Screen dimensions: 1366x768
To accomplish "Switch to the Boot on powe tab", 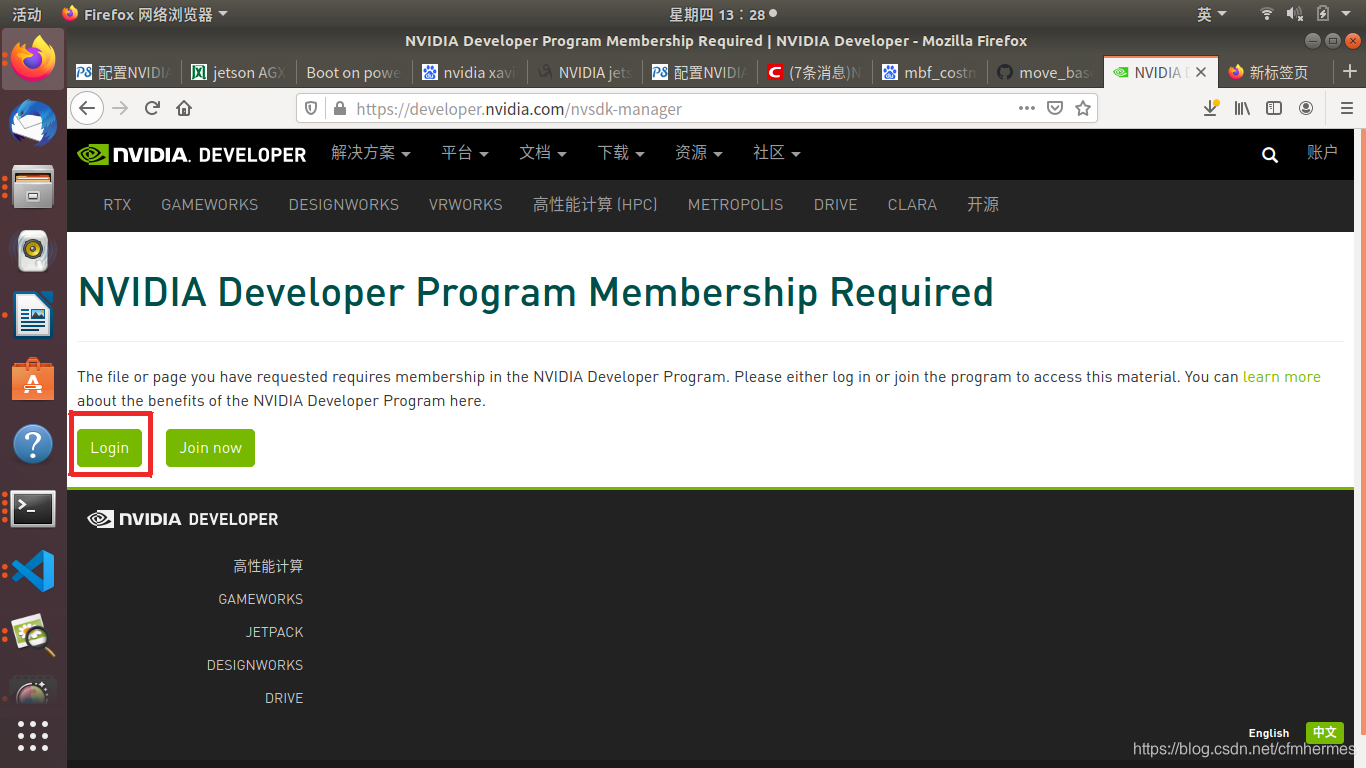I will [x=353, y=72].
